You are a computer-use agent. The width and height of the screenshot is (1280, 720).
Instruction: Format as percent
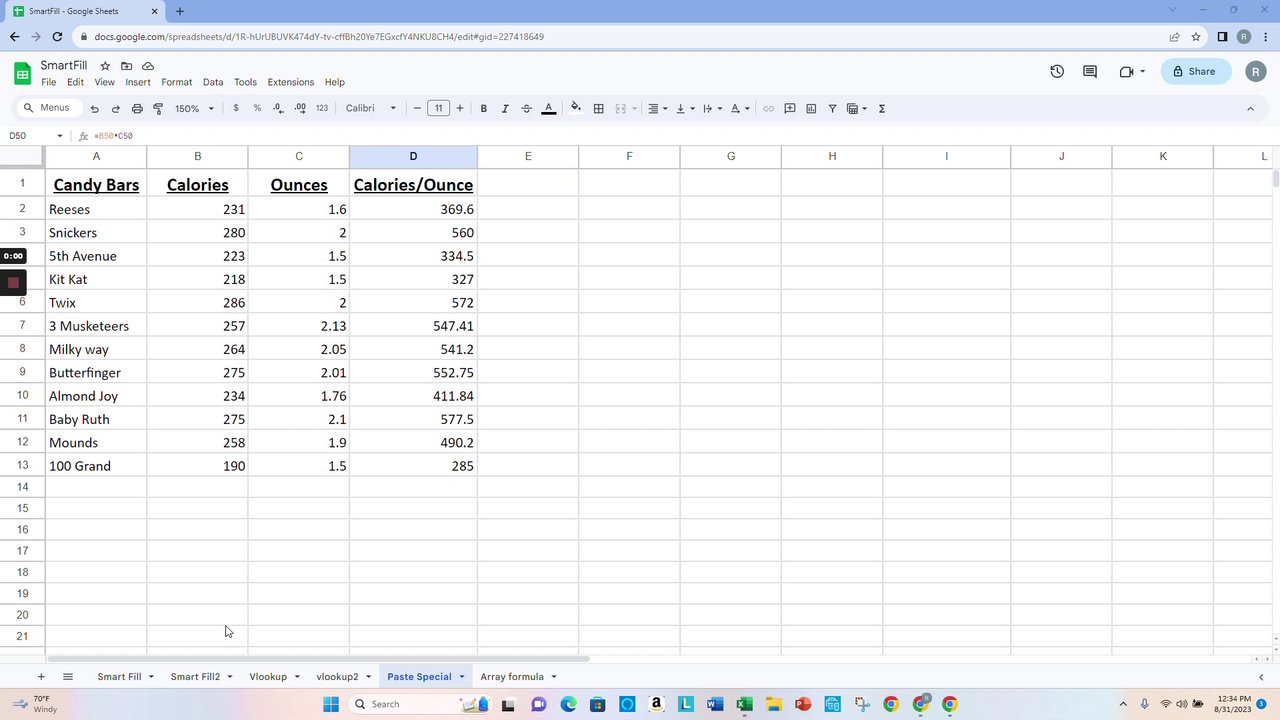(257, 108)
